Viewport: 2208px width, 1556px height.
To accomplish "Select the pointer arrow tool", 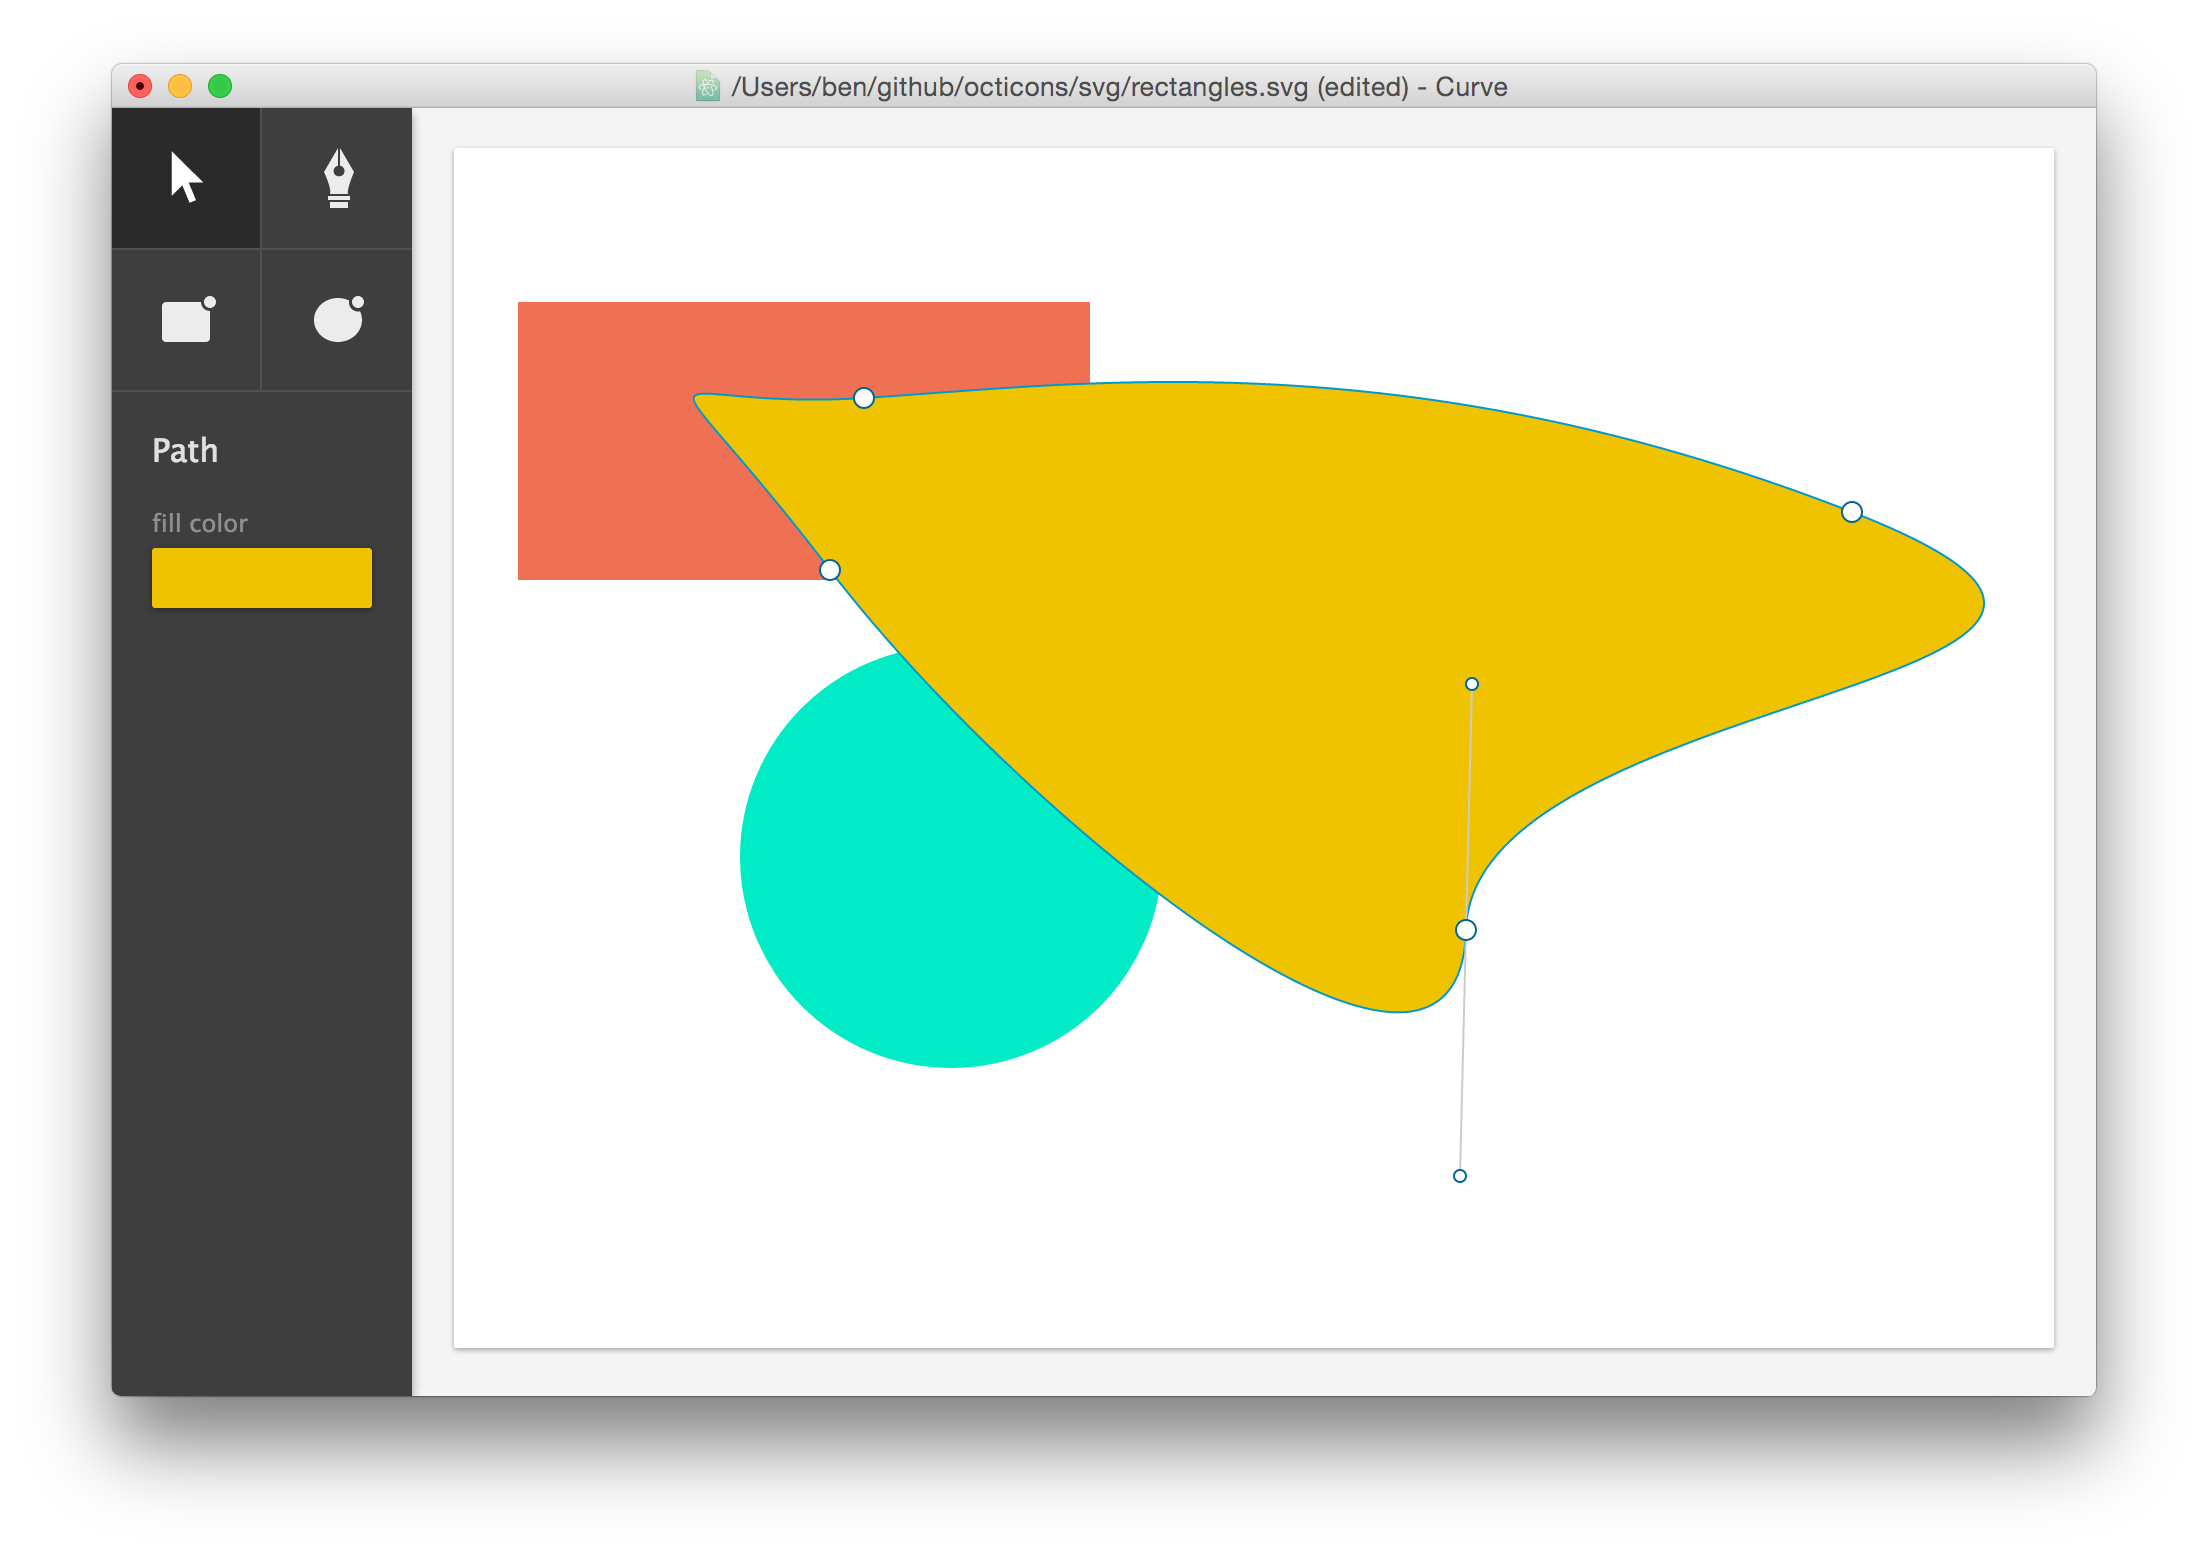I will pos(186,178).
